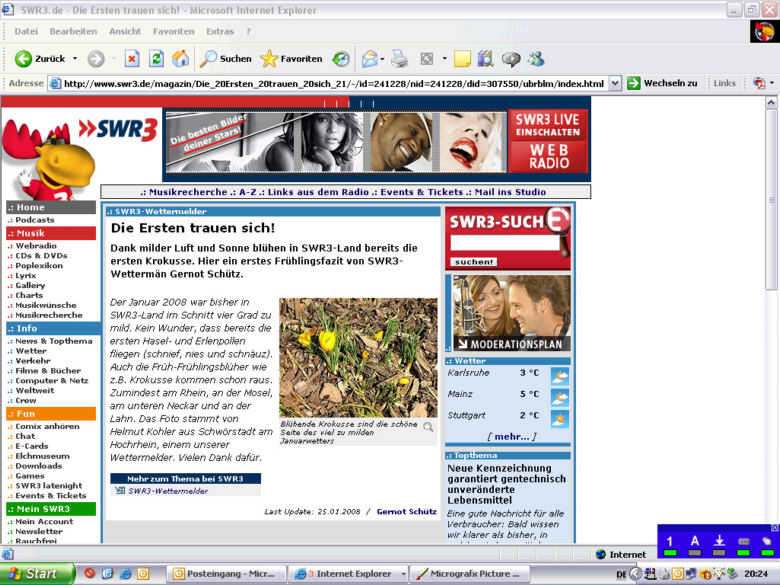The height and width of the screenshot is (585, 780).
Task: Open the History clock icon
Action: pyautogui.click(x=341, y=59)
